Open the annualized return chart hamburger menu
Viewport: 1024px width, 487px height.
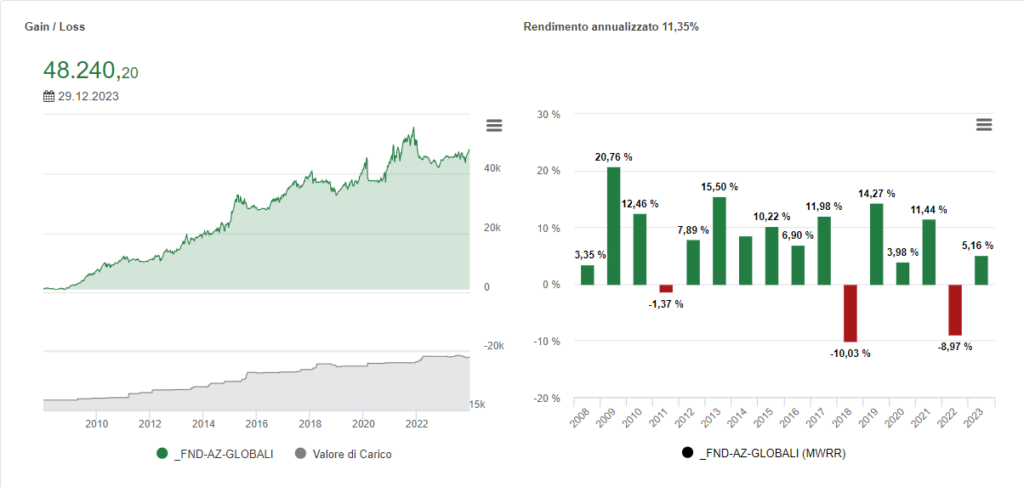tap(984, 124)
